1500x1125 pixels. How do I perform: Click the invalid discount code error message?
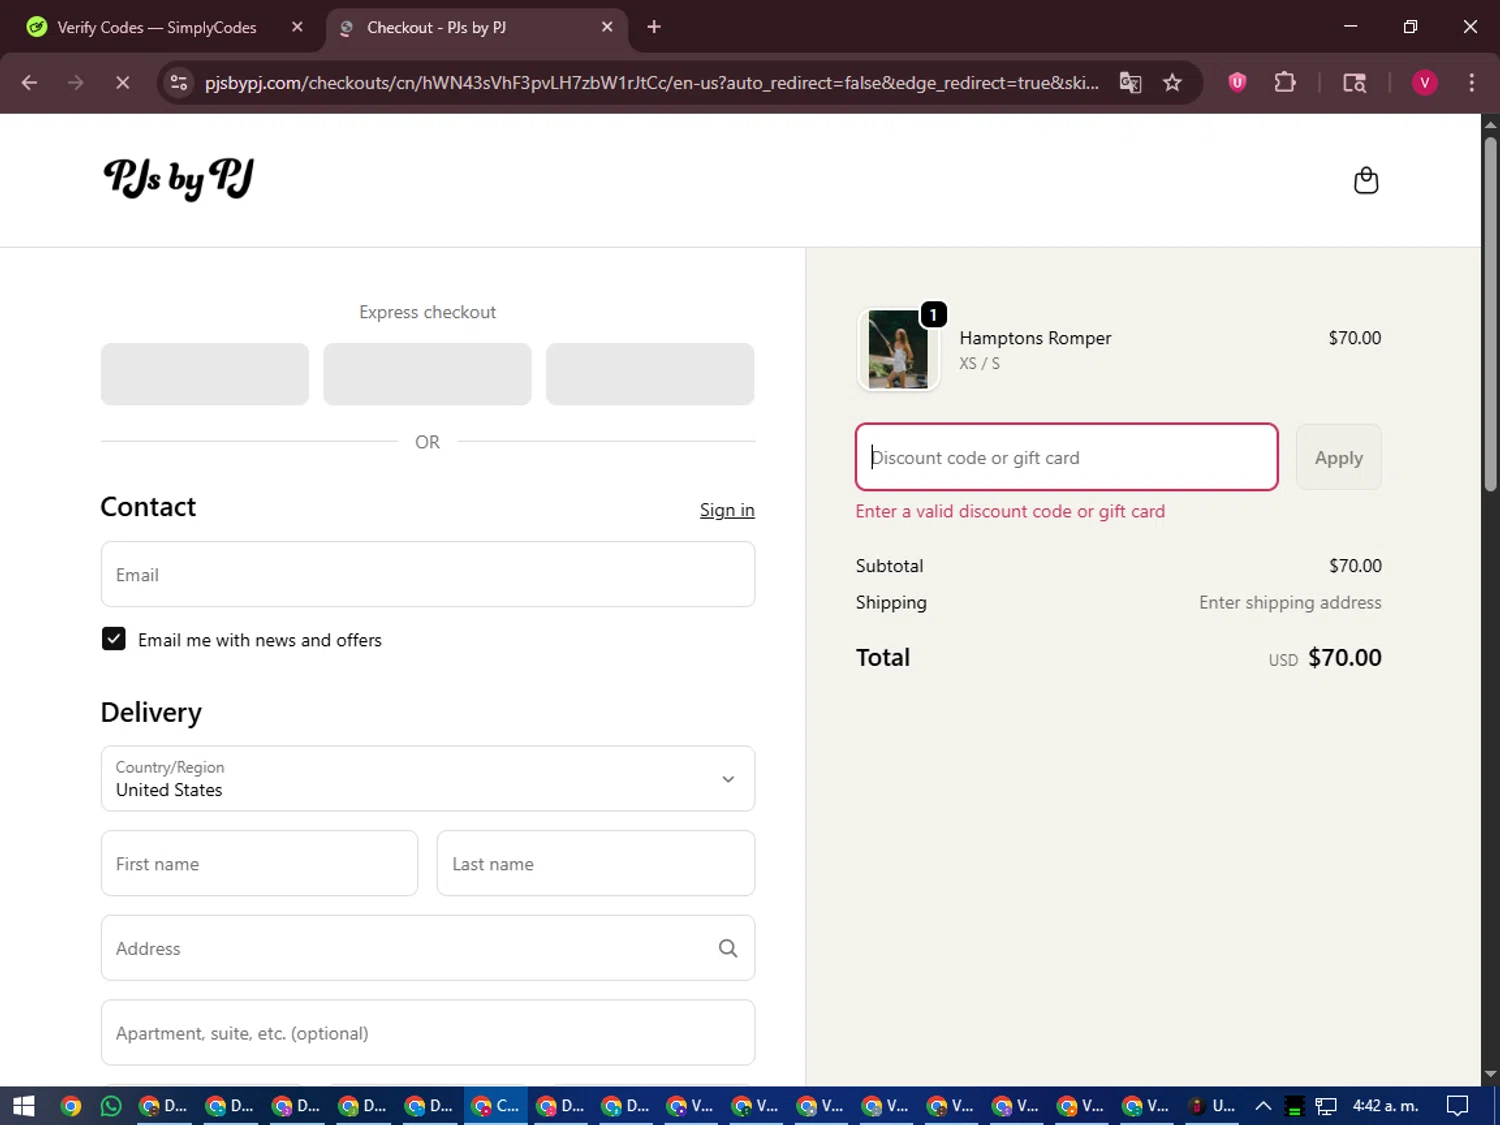pyautogui.click(x=1010, y=511)
